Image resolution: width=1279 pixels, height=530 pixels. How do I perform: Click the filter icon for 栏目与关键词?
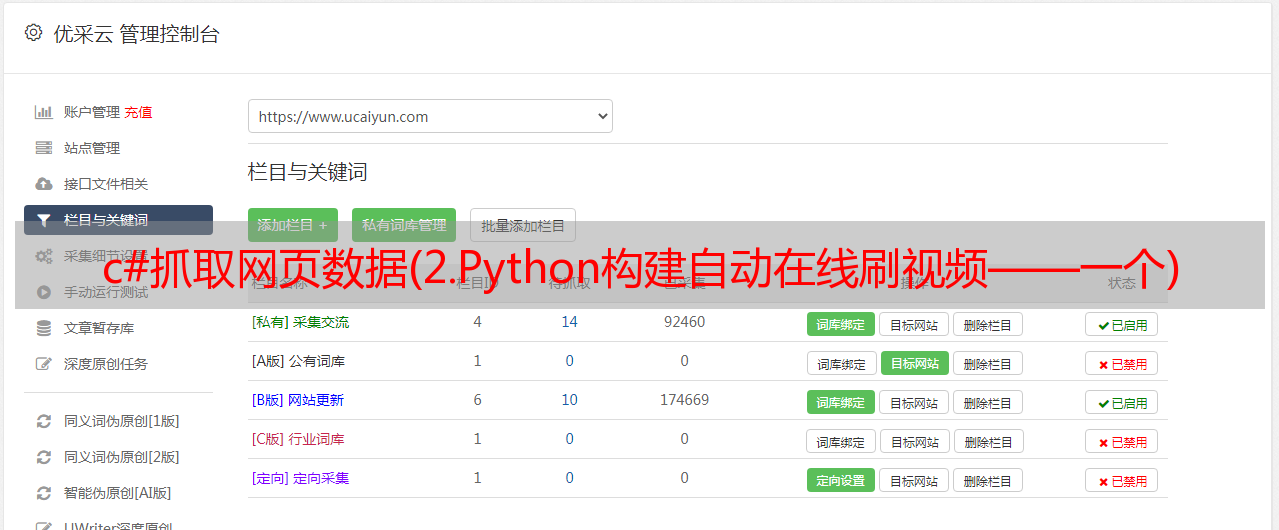(x=43, y=220)
